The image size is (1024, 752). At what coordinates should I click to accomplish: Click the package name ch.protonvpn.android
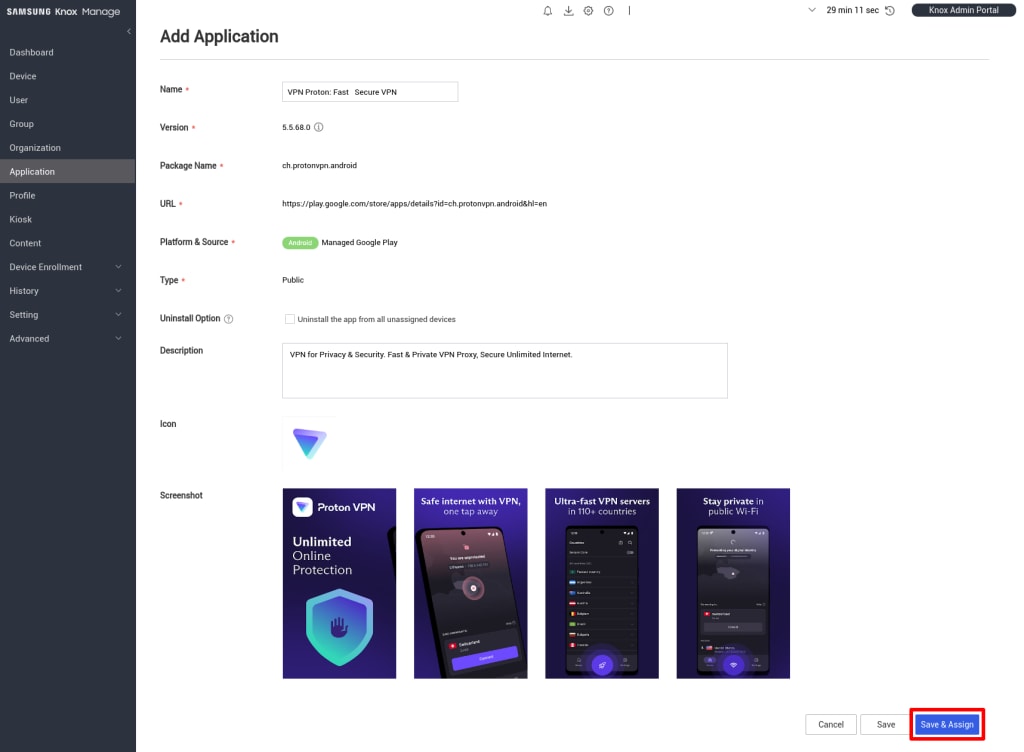tap(319, 166)
